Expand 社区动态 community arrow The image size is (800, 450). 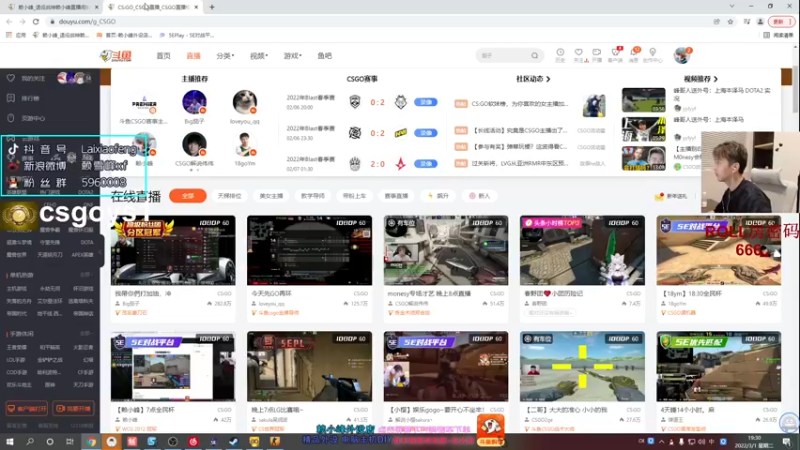tap(548, 79)
